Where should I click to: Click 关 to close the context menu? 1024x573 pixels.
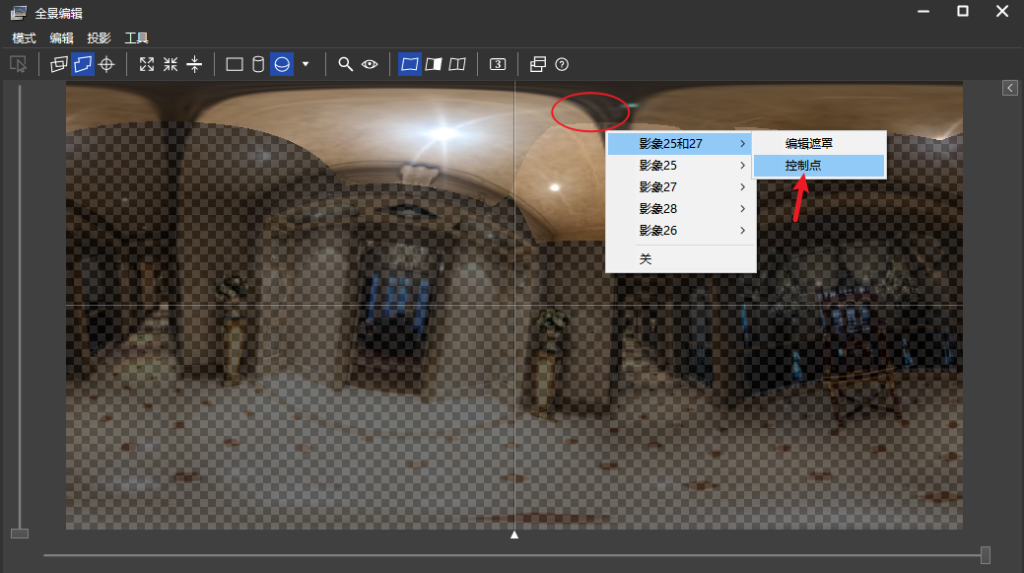pos(680,259)
